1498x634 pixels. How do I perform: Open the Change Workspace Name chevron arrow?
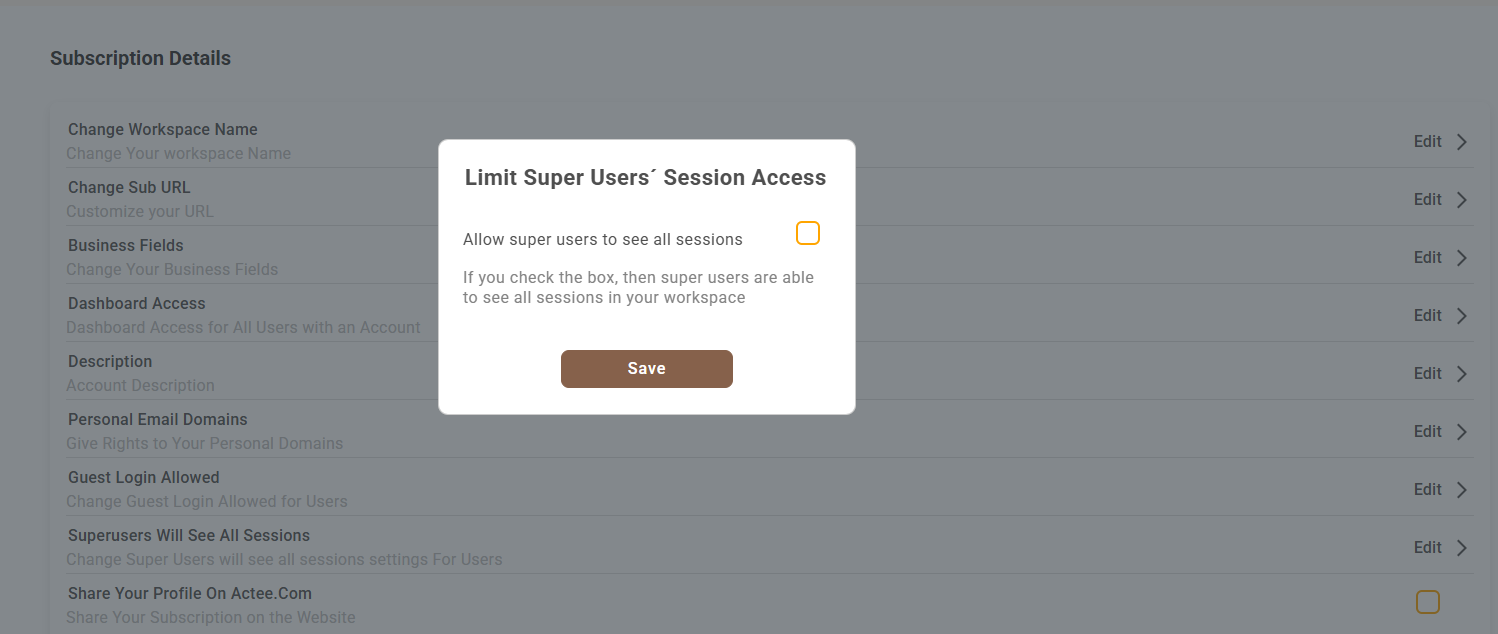point(1462,142)
